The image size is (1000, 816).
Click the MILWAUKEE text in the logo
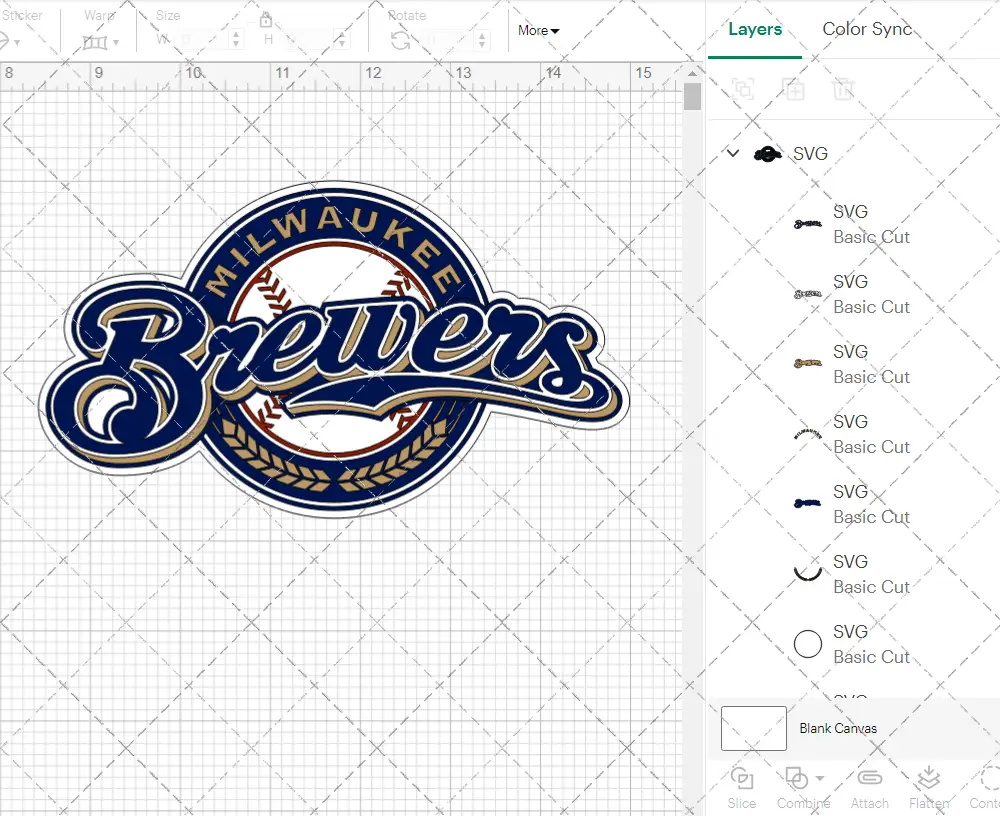pos(333,251)
